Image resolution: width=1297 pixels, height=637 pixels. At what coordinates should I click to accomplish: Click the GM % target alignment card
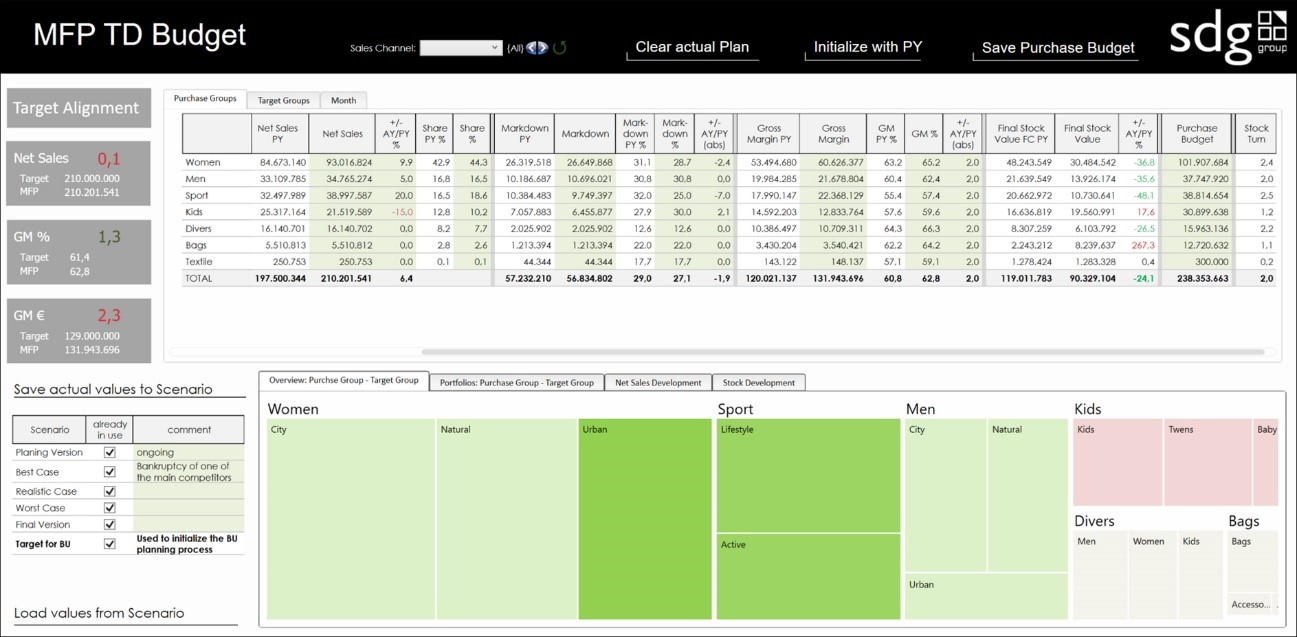click(78, 253)
